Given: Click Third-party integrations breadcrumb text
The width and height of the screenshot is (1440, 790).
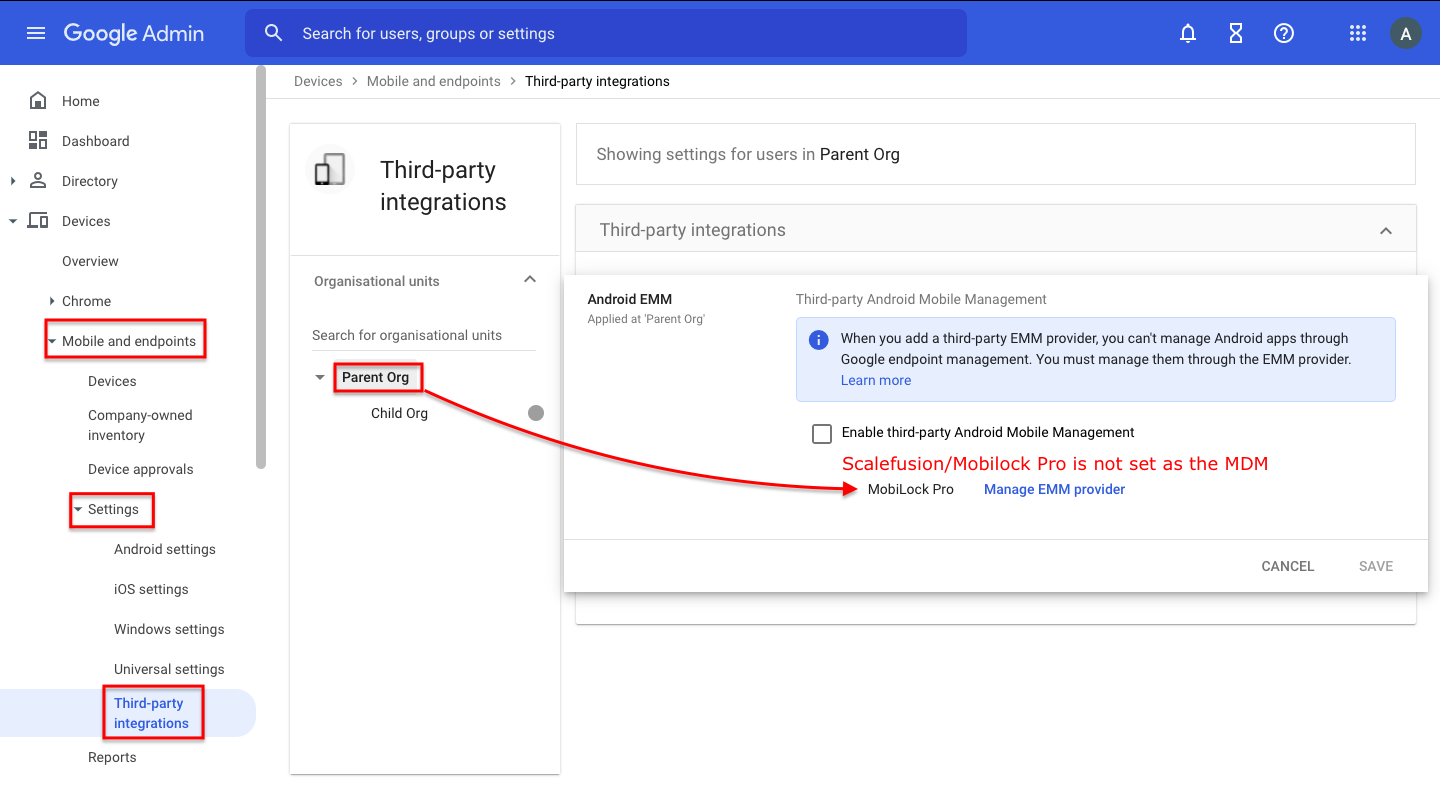Looking at the screenshot, I should pos(597,81).
